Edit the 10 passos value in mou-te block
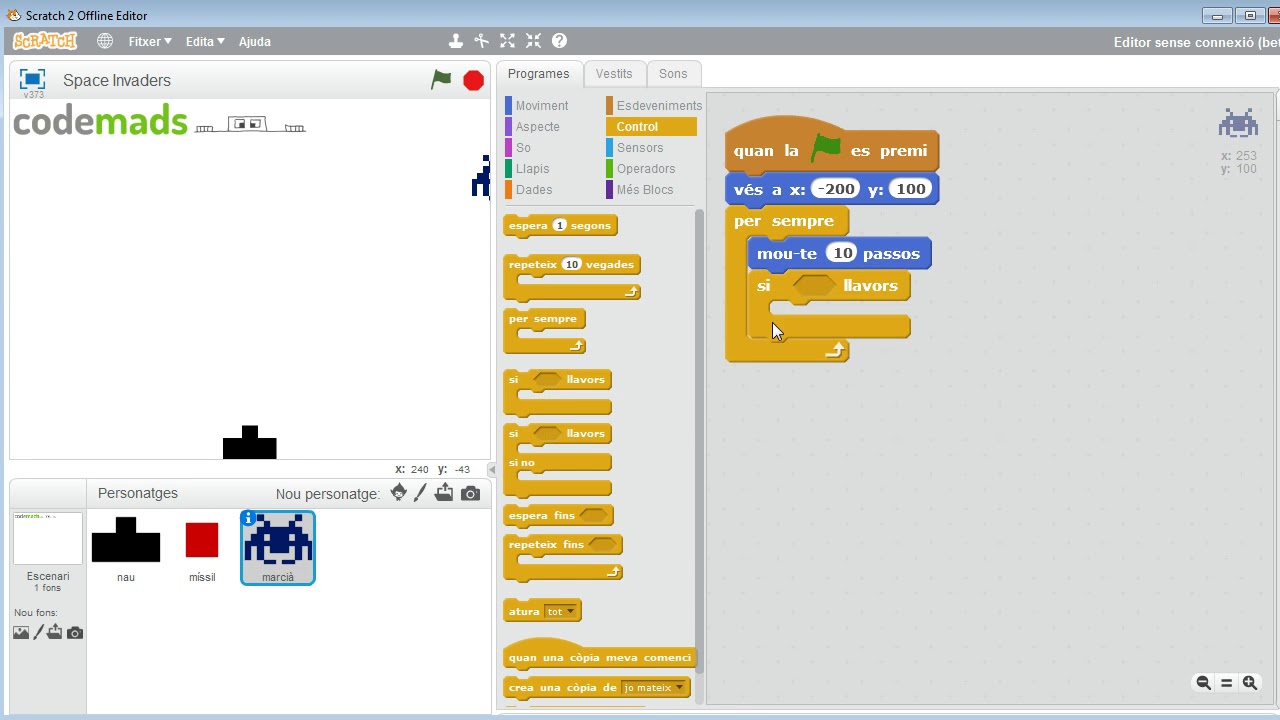The width and height of the screenshot is (1280, 720). coord(843,254)
